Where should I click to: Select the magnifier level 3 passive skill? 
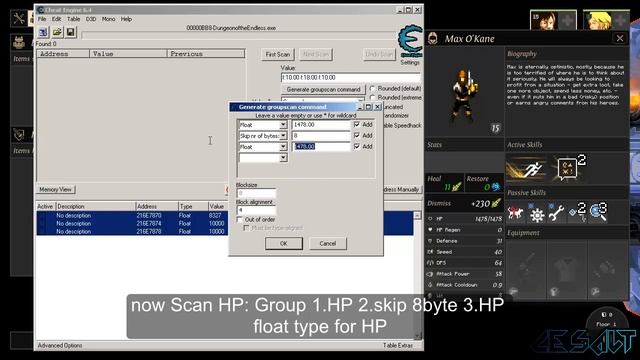click(x=598, y=212)
